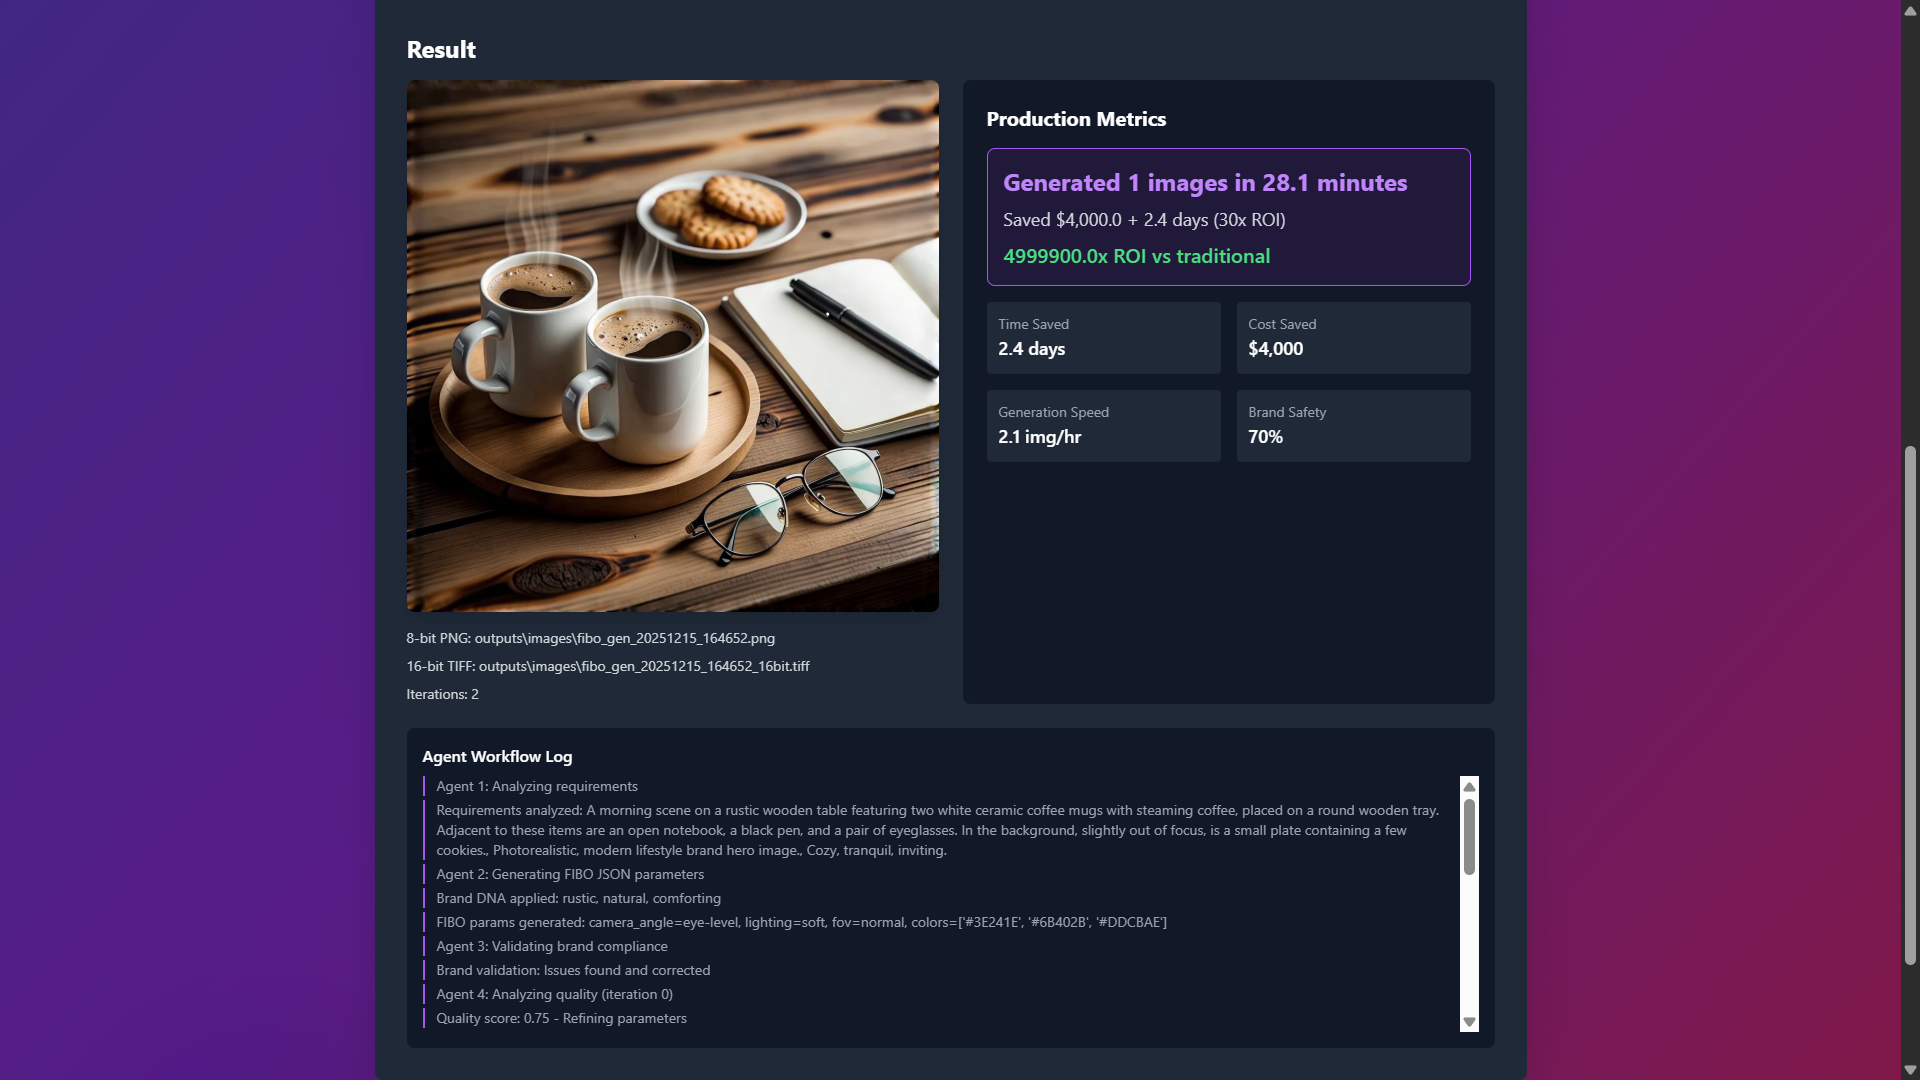Select the Brand DNA applied log entry
1920x1080 pixels.
578,898
